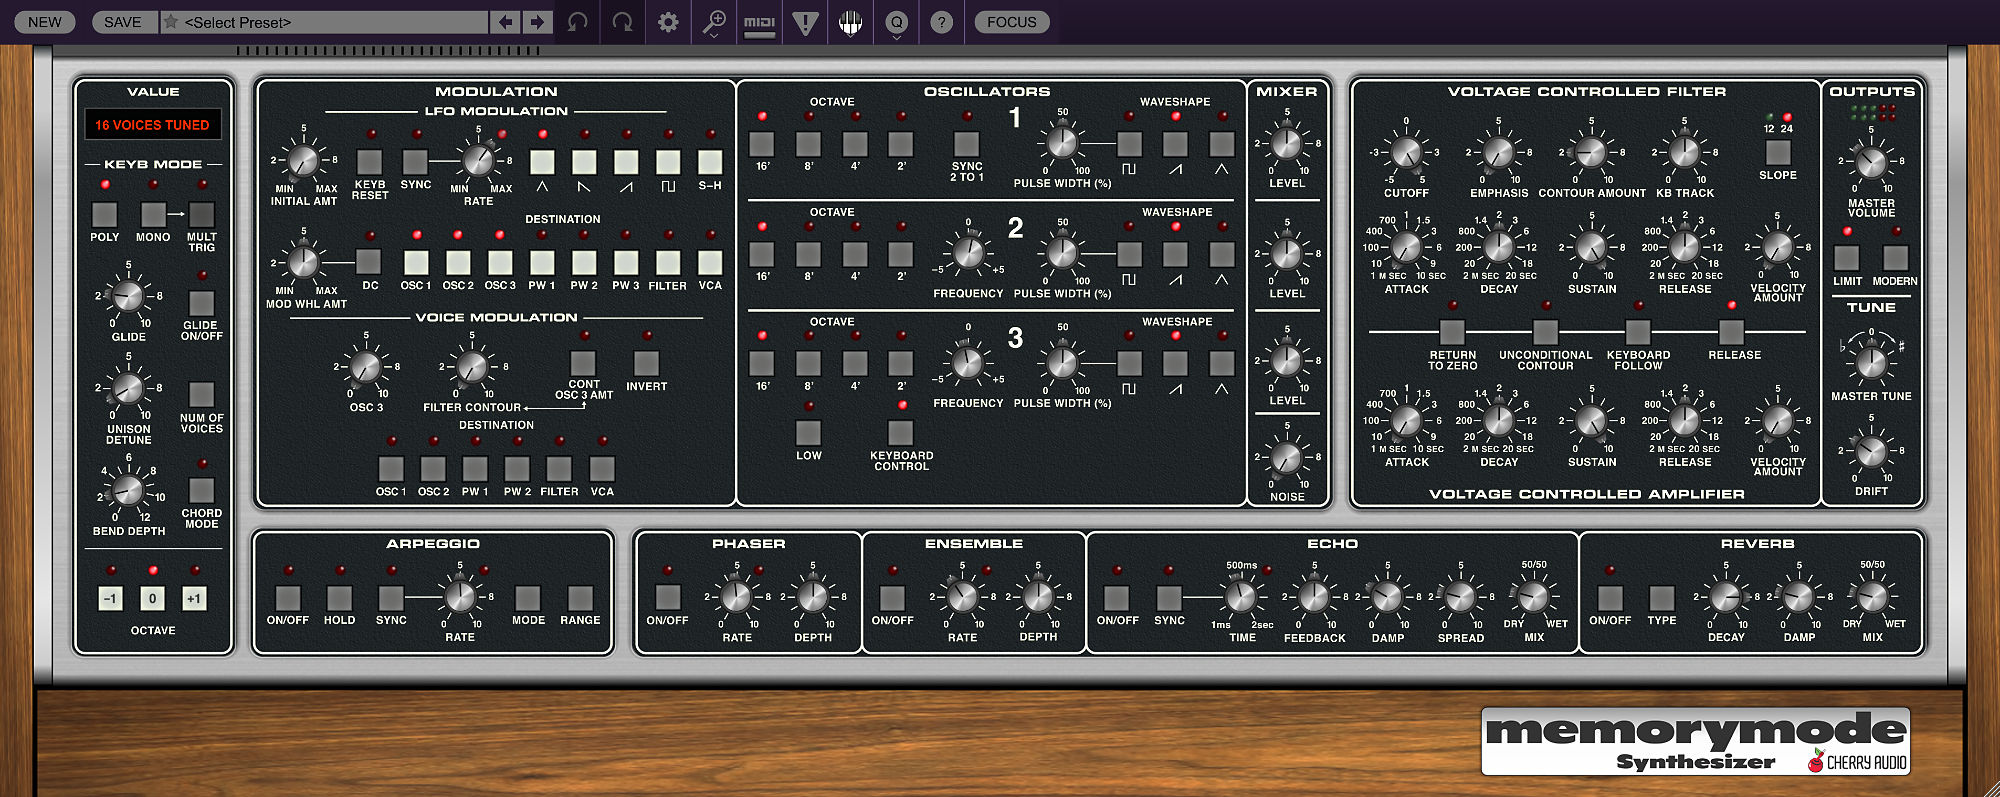
Task: Toggle the Arpeggio ON/OFF switch
Action: coord(287,598)
